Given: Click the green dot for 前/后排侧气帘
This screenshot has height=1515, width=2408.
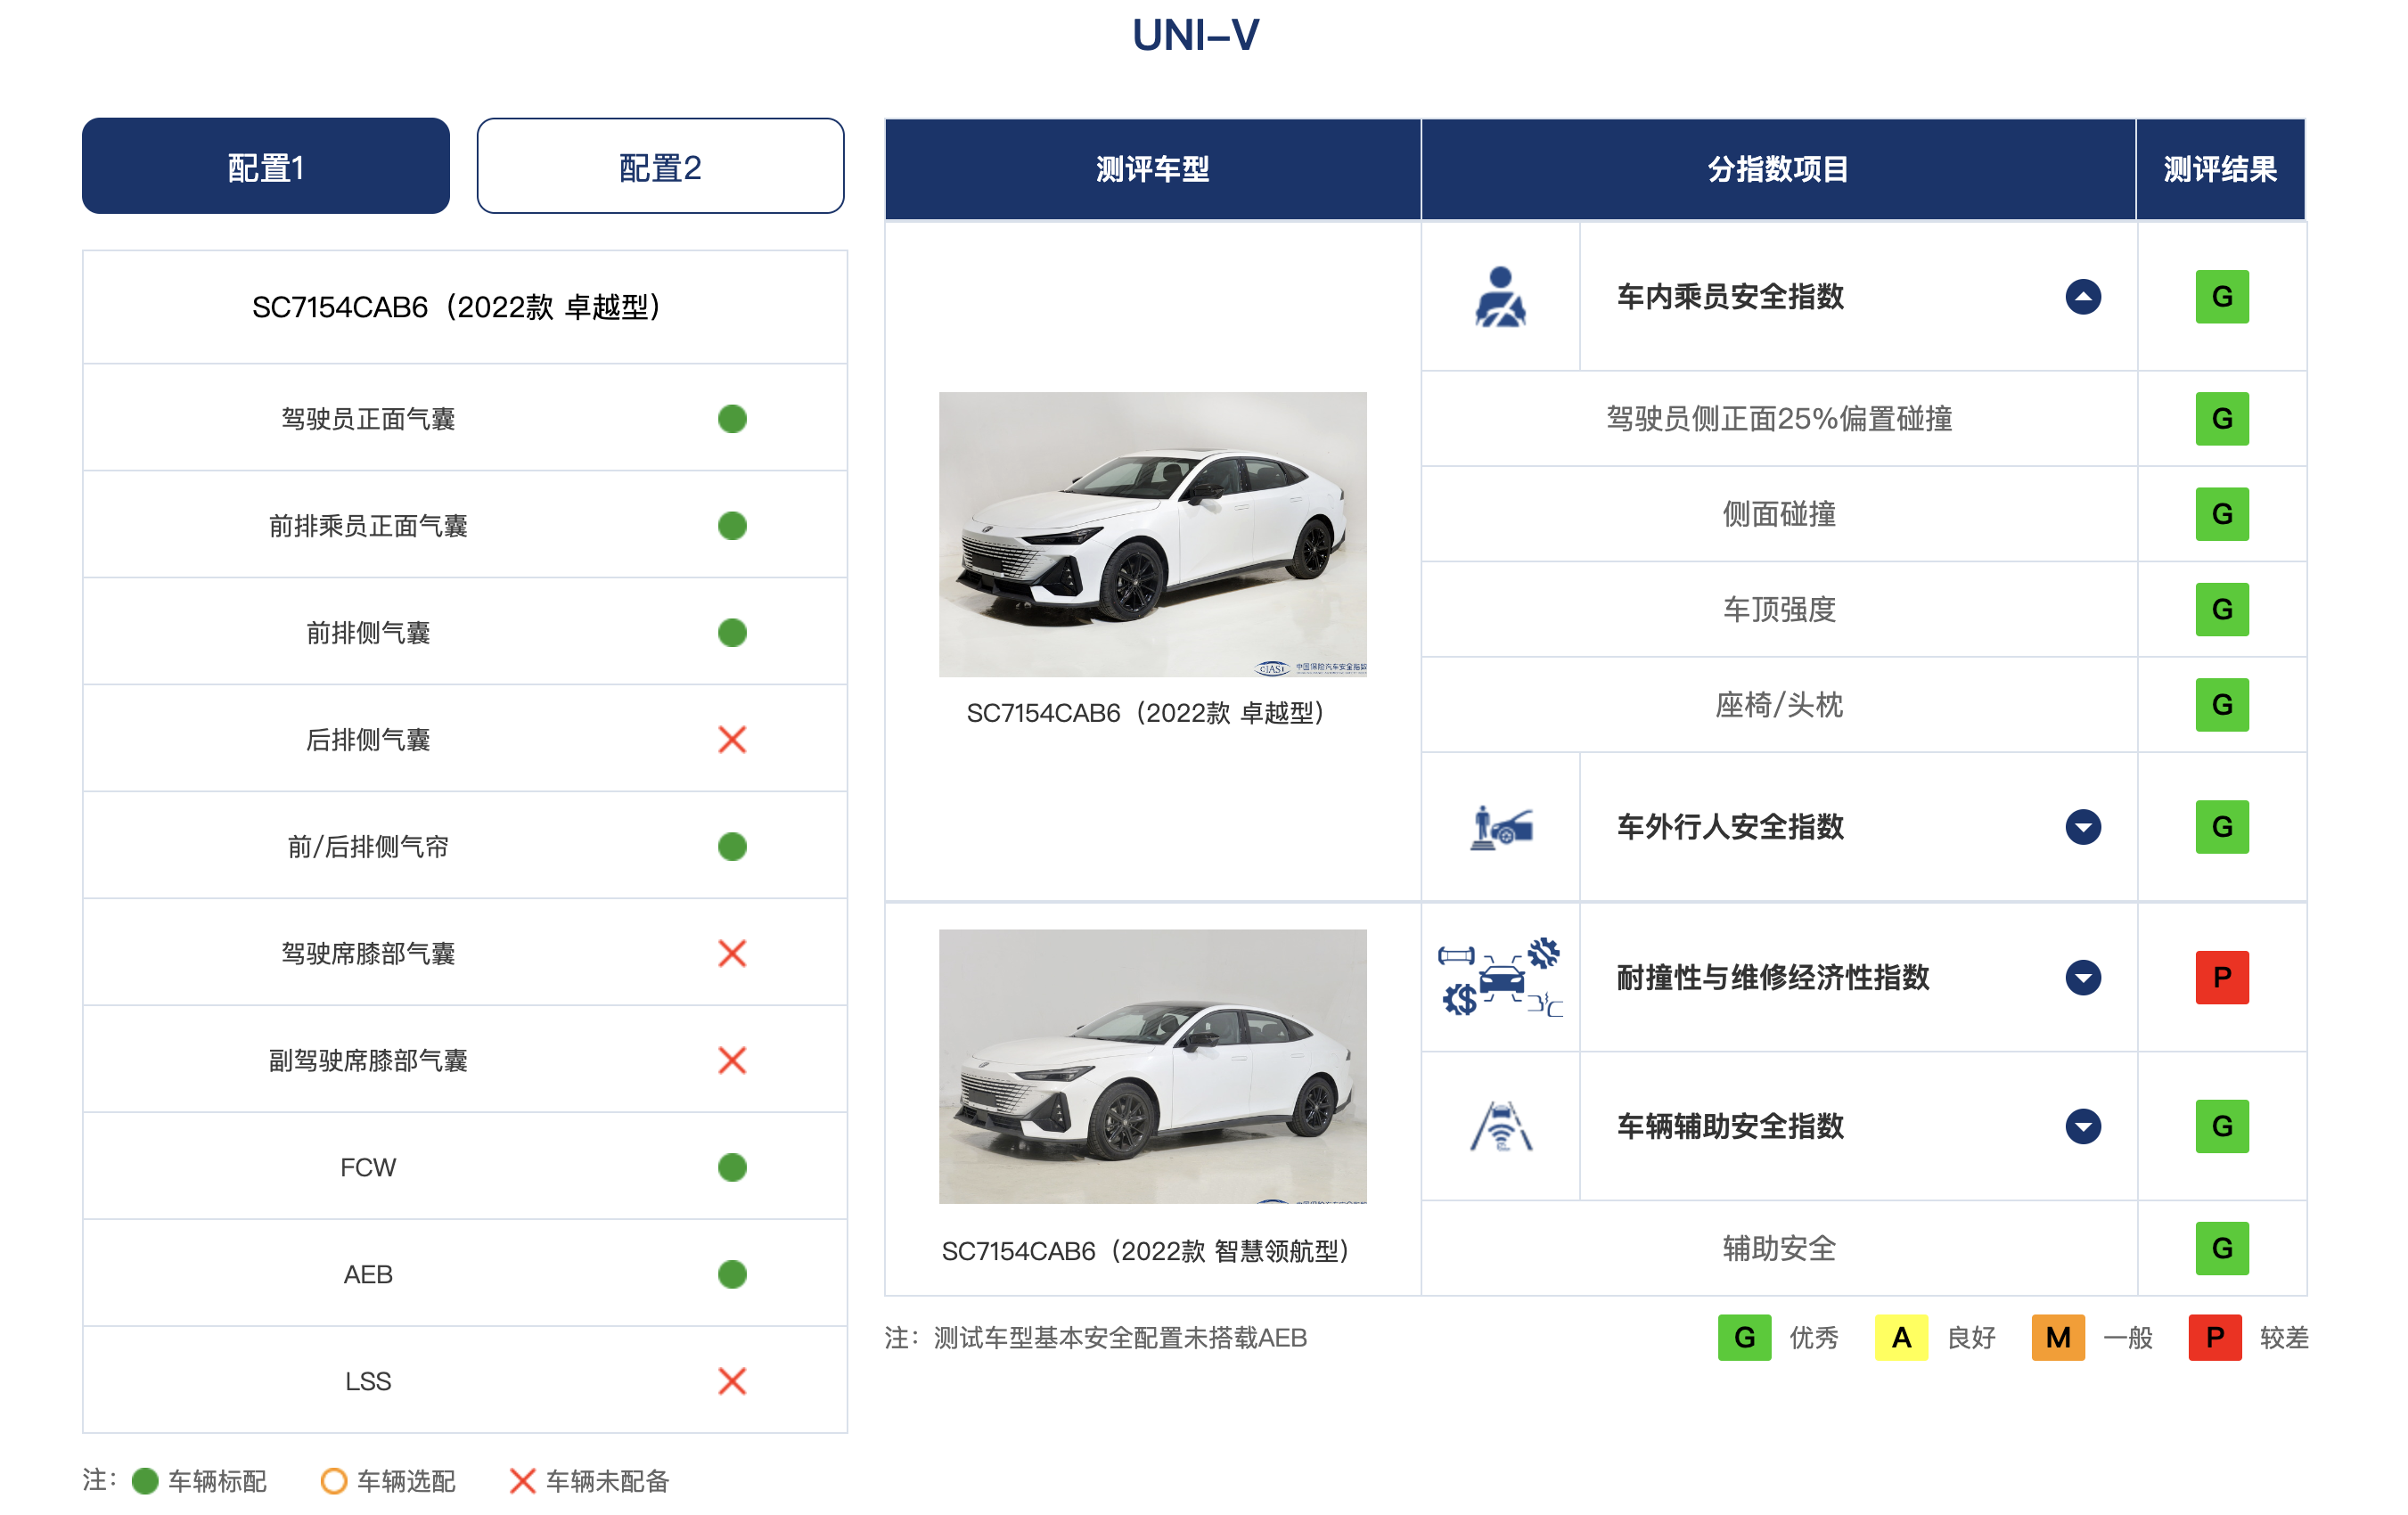Looking at the screenshot, I should (x=732, y=847).
